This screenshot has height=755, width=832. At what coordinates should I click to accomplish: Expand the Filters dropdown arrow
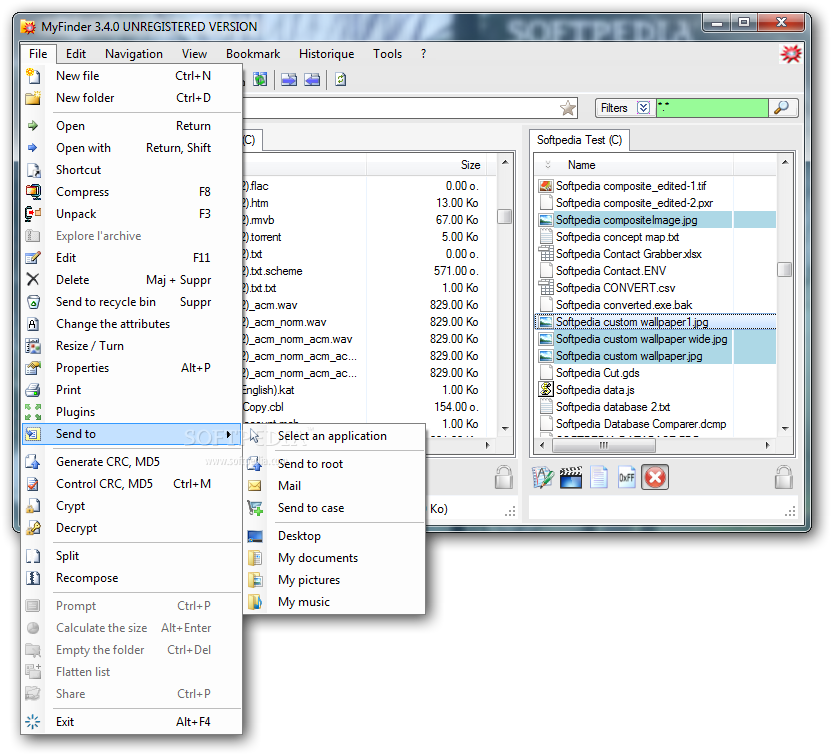click(643, 108)
